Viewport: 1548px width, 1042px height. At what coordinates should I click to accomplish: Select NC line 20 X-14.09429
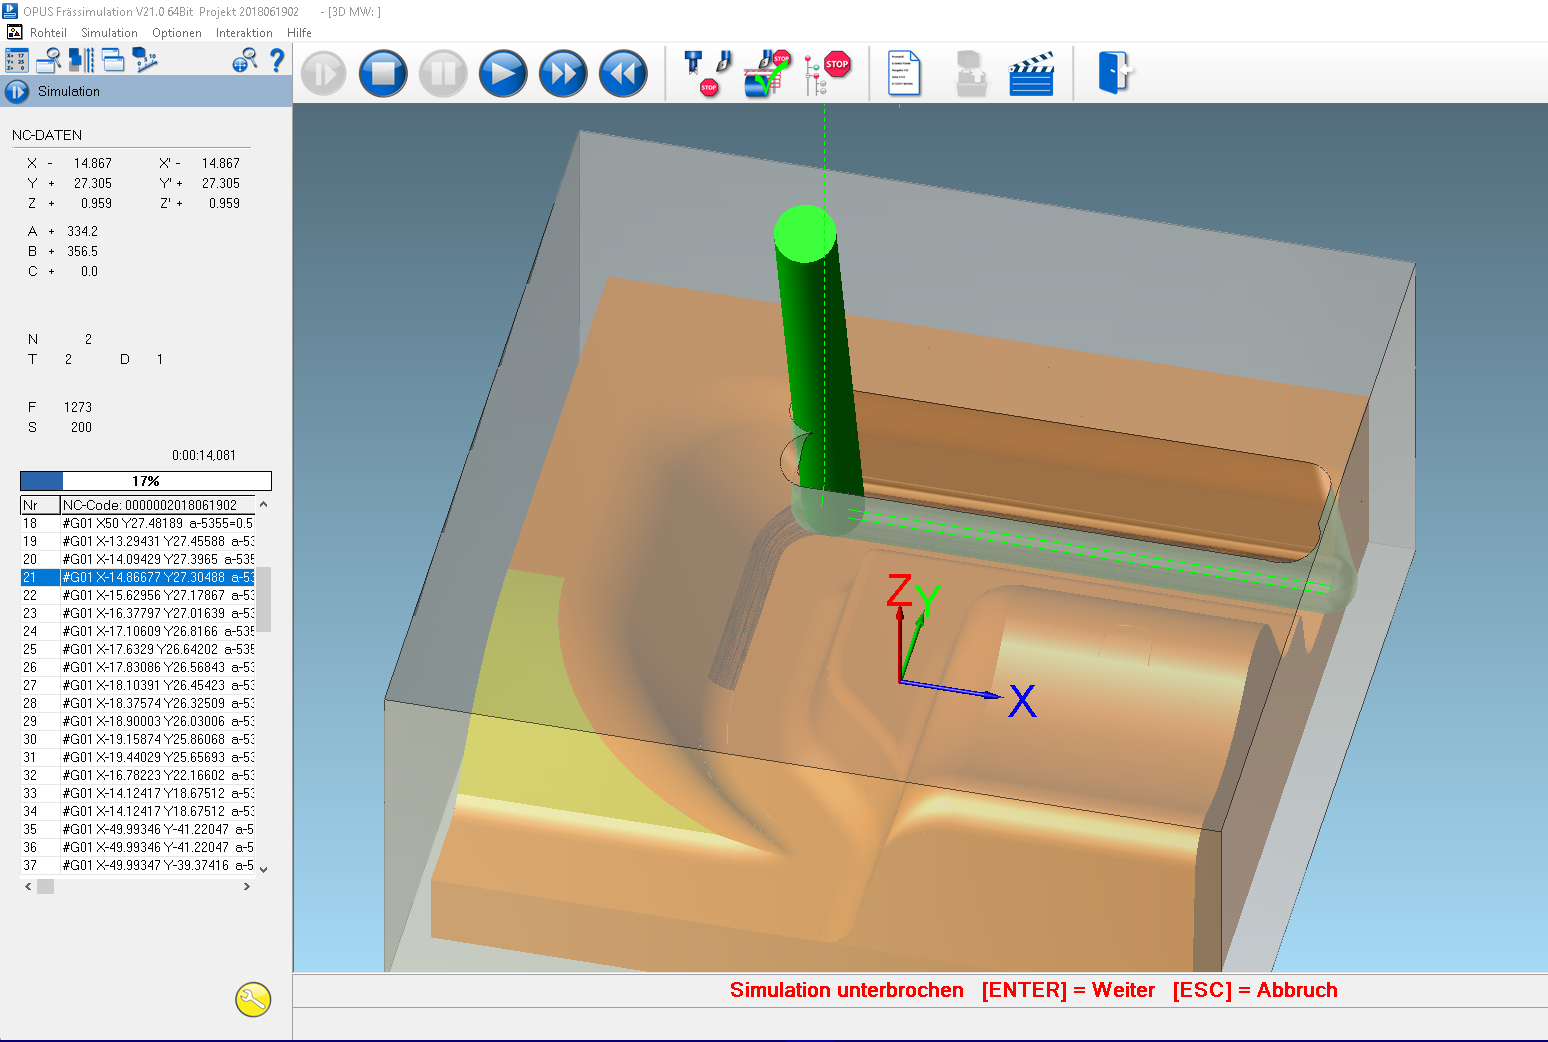138,559
